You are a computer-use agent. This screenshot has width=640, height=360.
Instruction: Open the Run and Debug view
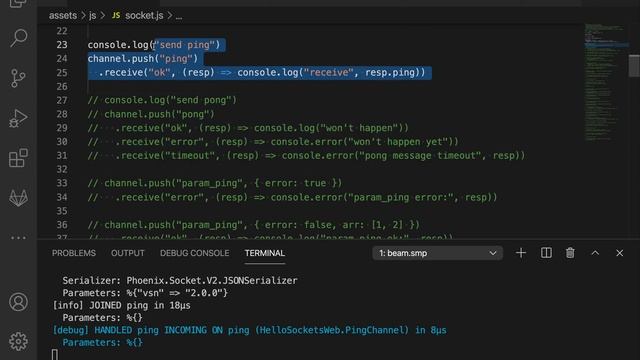tap(18, 118)
